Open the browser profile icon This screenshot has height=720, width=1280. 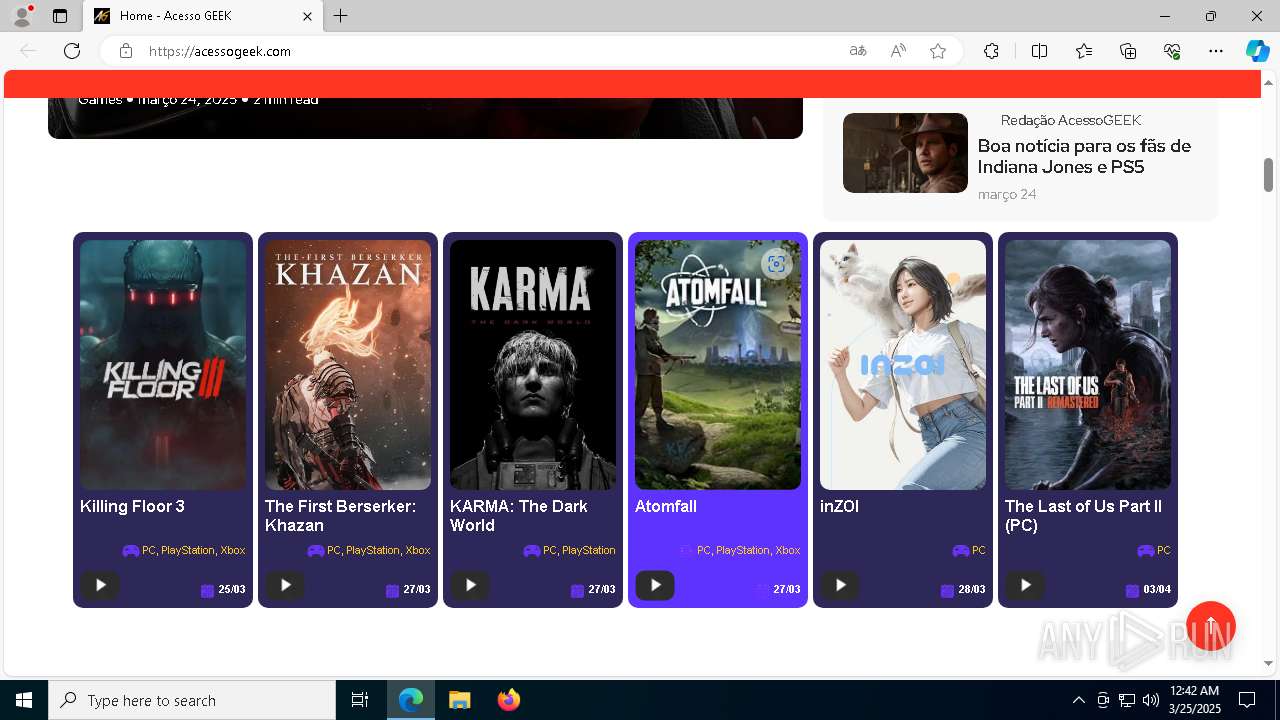[22, 16]
